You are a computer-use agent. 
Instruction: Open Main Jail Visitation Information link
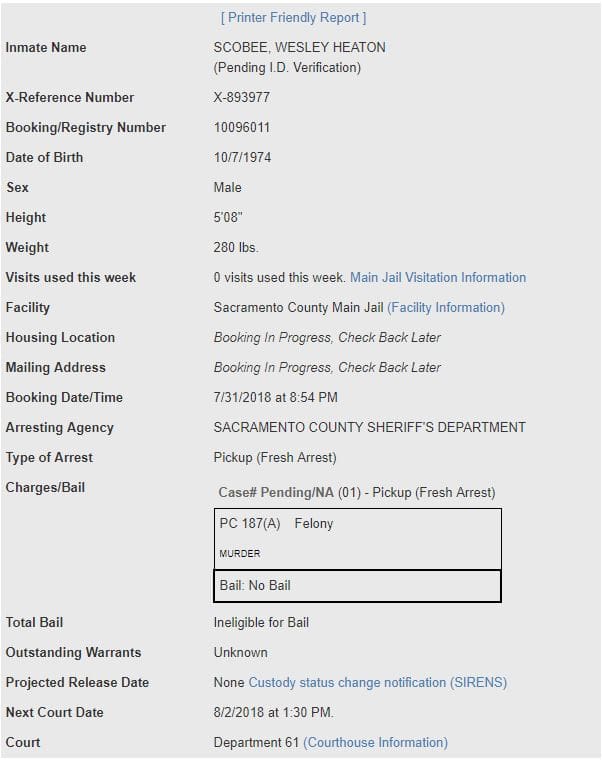[x=438, y=277]
